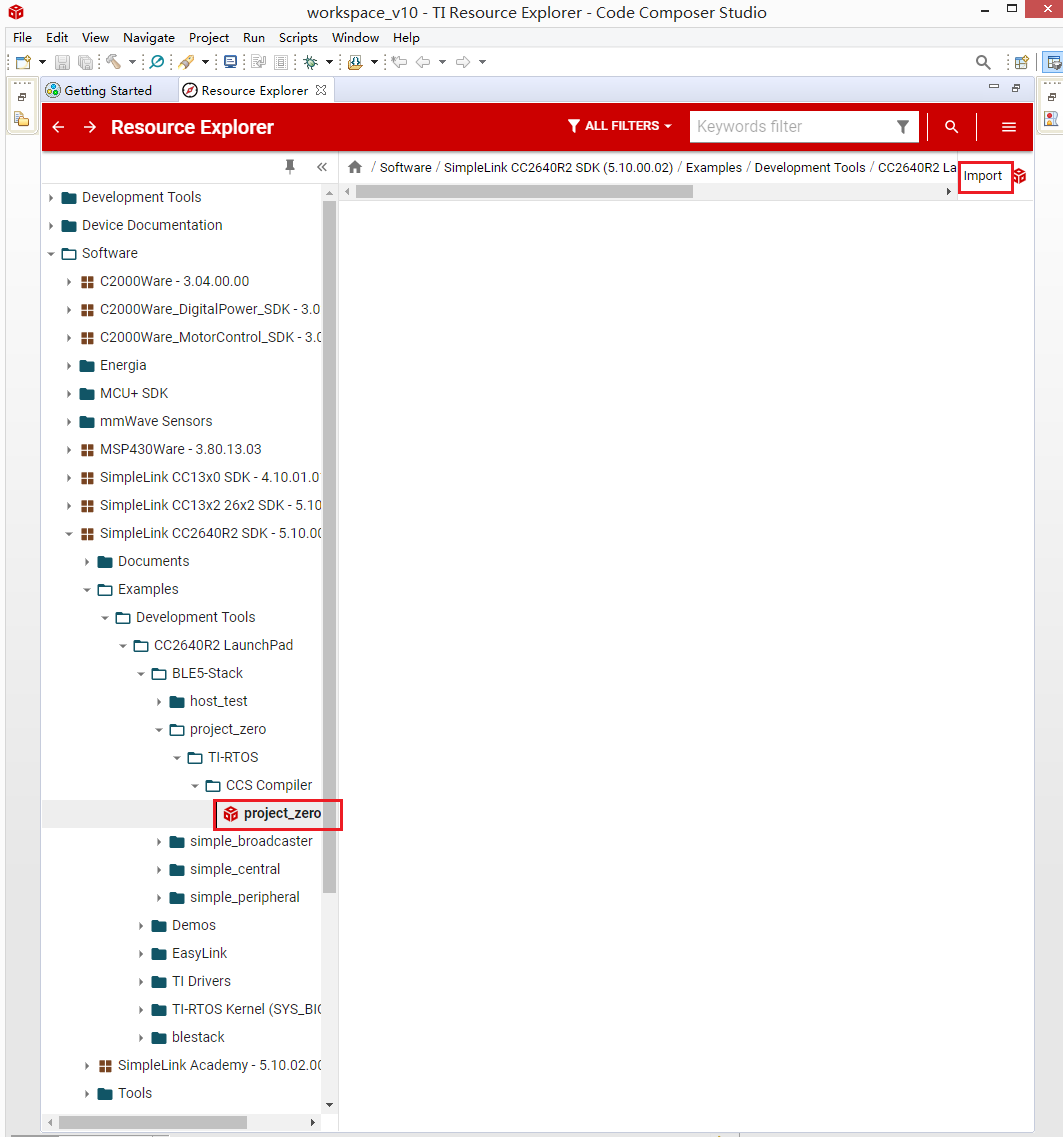Expand the host_test folder node
The width and height of the screenshot is (1063, 1137).
[159, 702]
